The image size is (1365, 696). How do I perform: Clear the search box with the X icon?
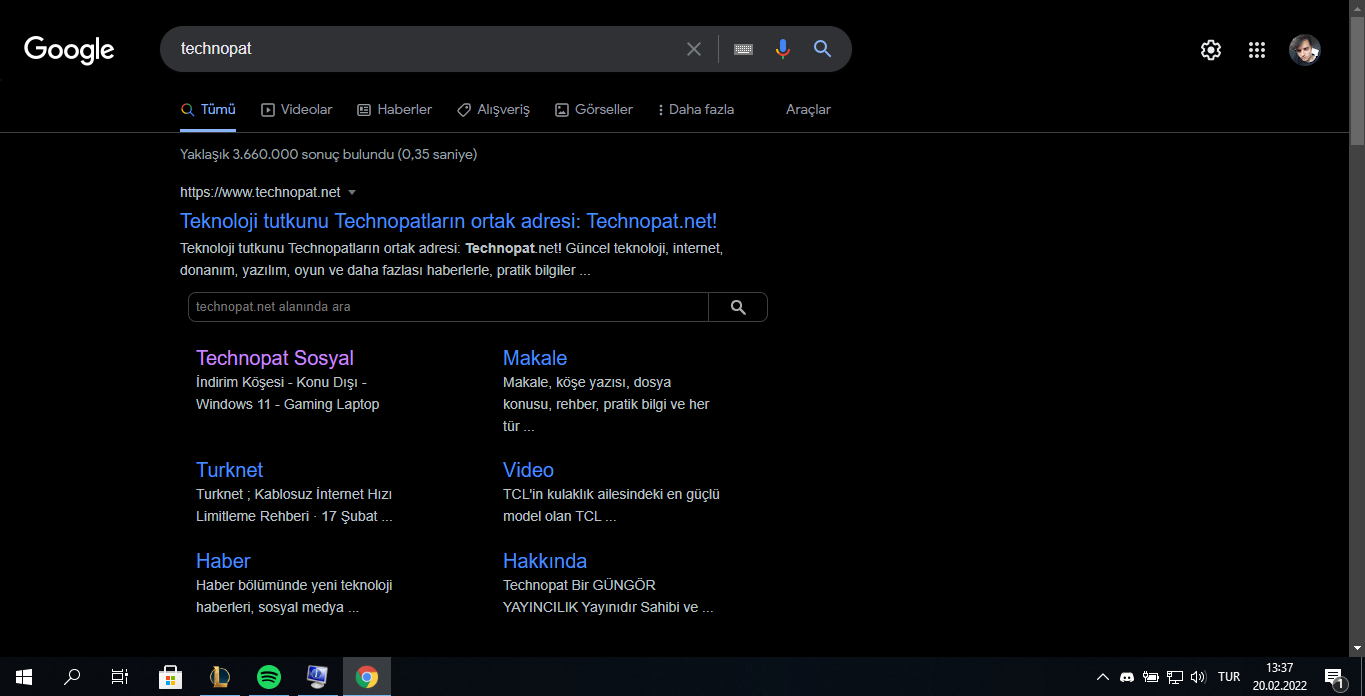coord(693,49)
